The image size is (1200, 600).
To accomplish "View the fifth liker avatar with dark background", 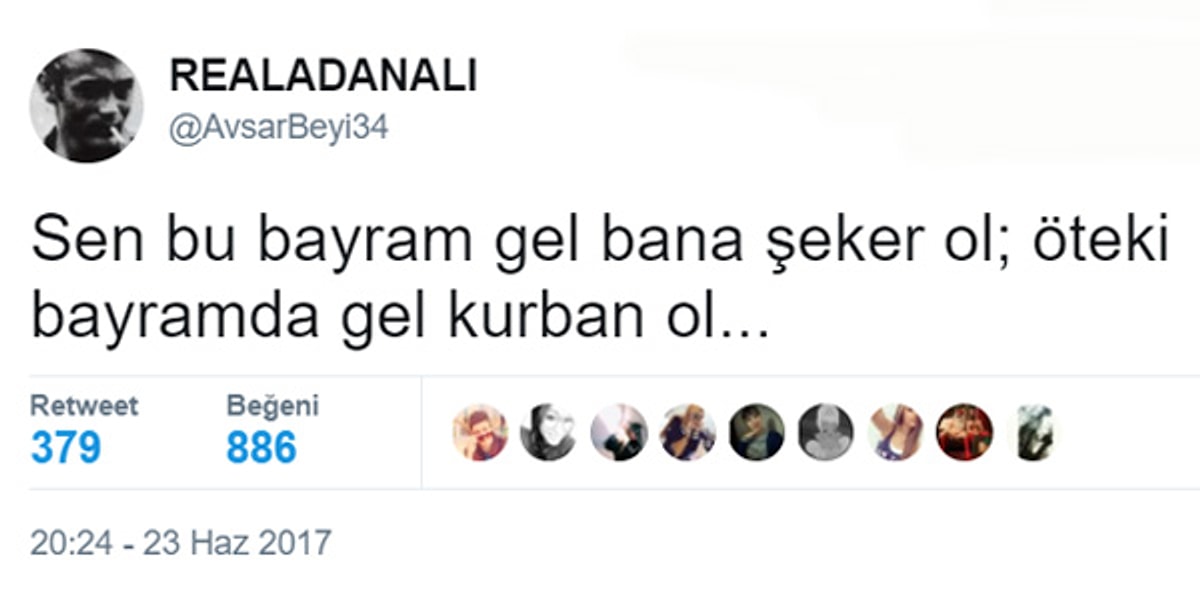I will pyautogui.click(x=756, y=432).
